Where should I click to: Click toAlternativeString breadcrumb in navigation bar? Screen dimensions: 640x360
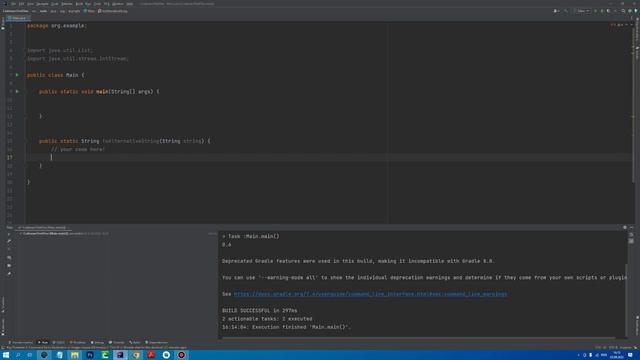pos(113,11)
